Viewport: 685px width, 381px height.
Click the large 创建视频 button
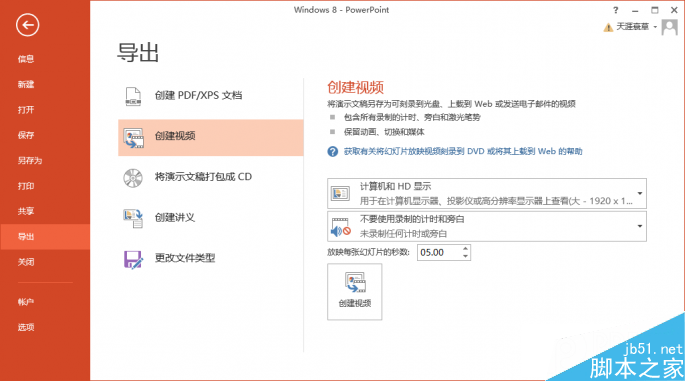pyautogui.click(x=354, y=291)
